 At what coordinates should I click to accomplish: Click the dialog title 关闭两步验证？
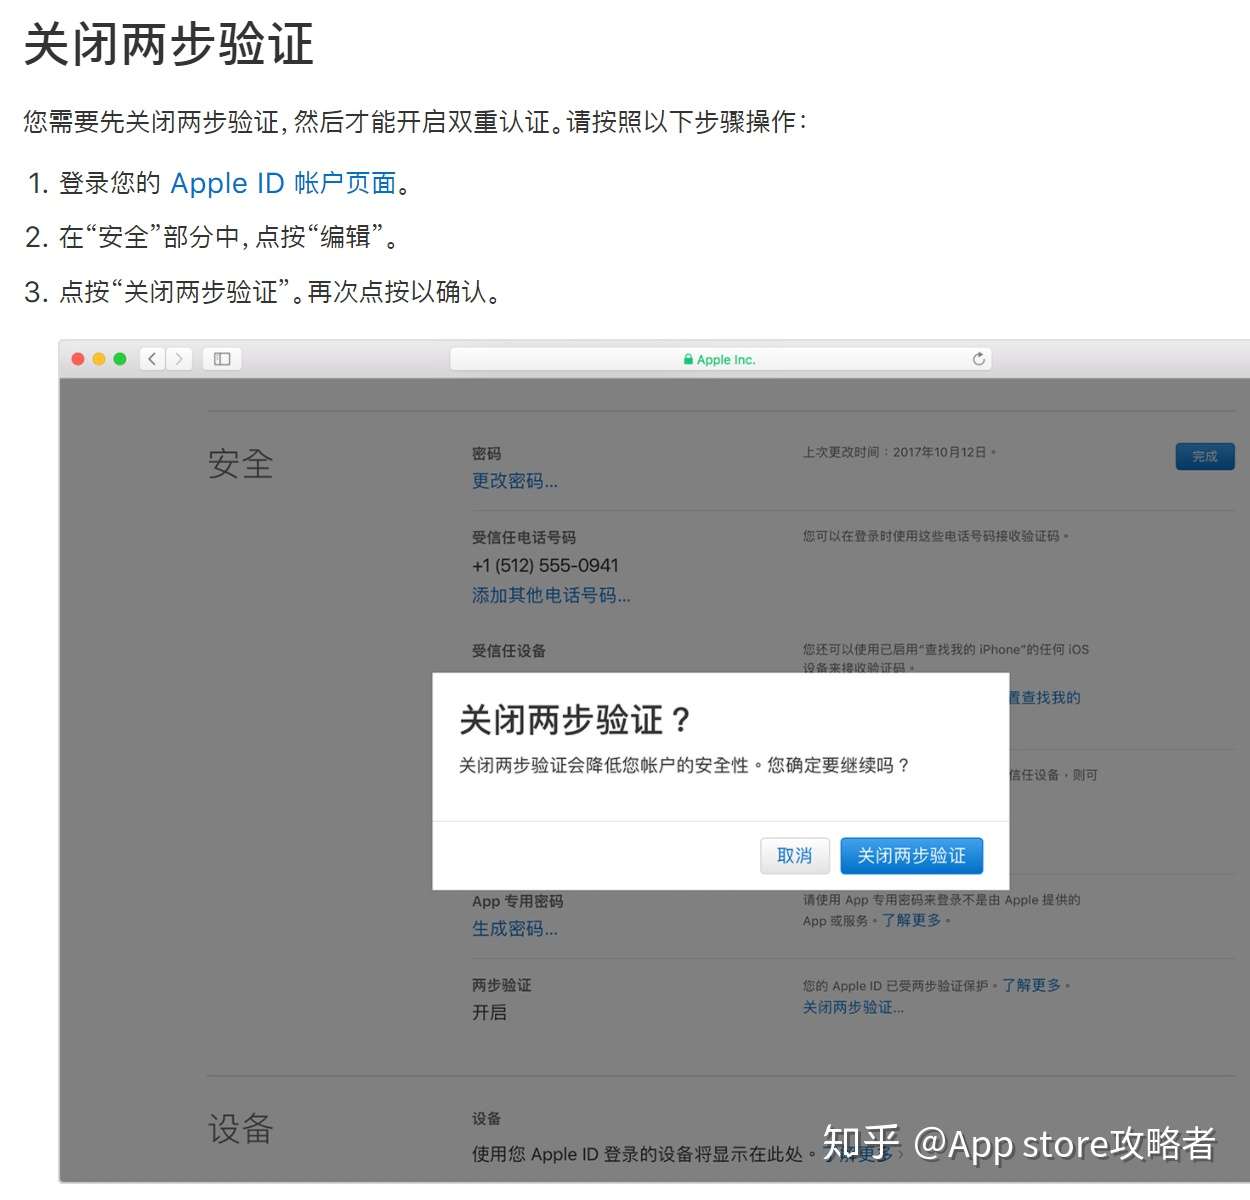tap(575, 720)
